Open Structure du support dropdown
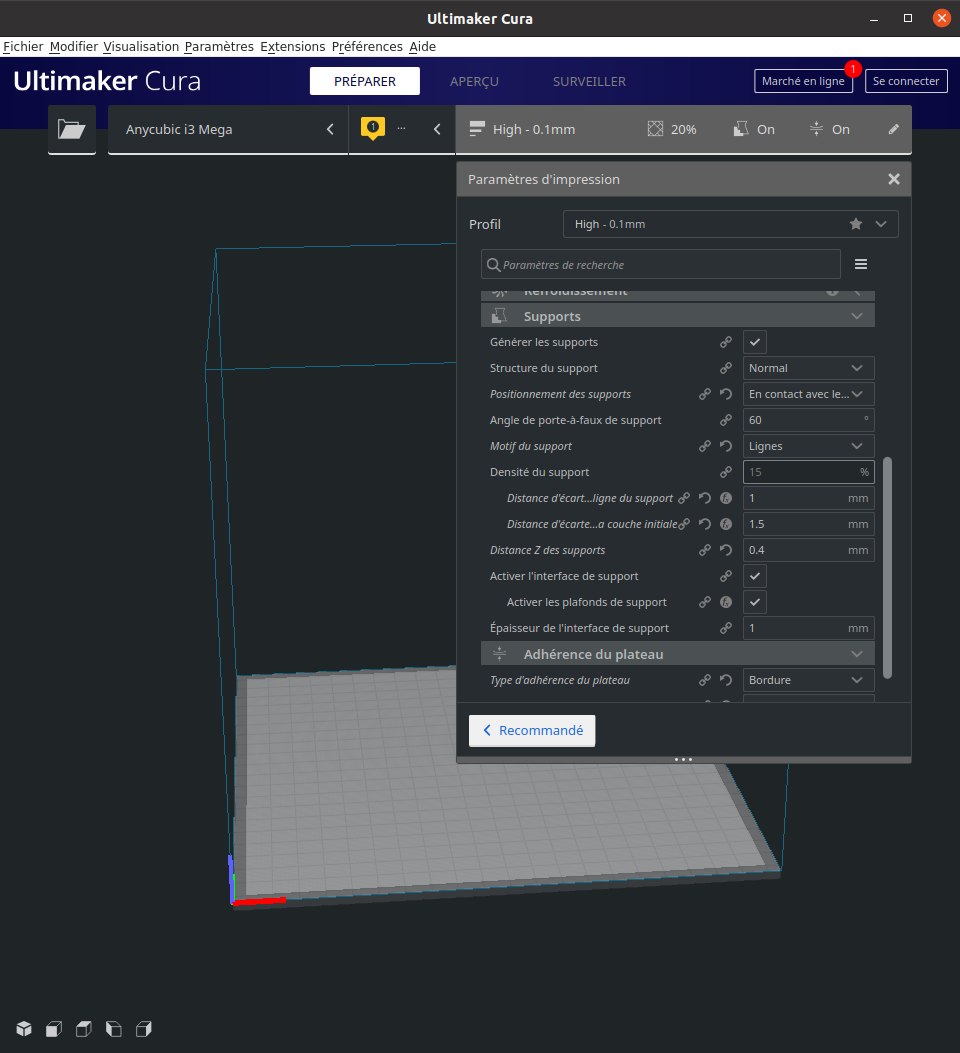 (808, 368)
